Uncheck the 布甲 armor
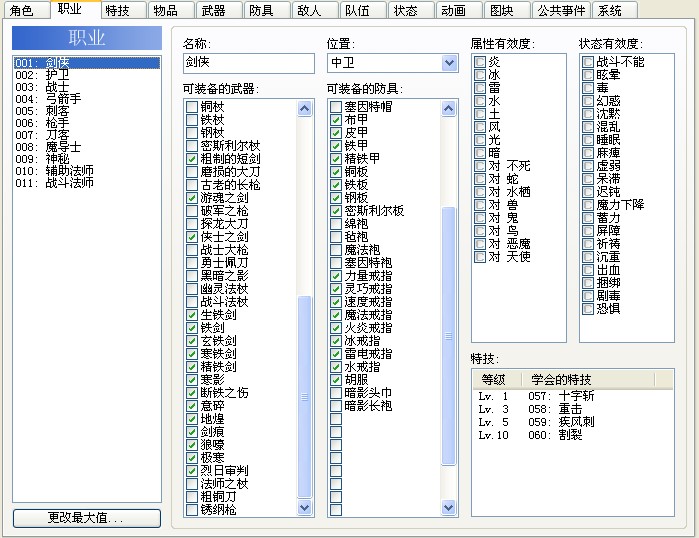The width and height of the screenshot is (699, 538). click(336, 120)
